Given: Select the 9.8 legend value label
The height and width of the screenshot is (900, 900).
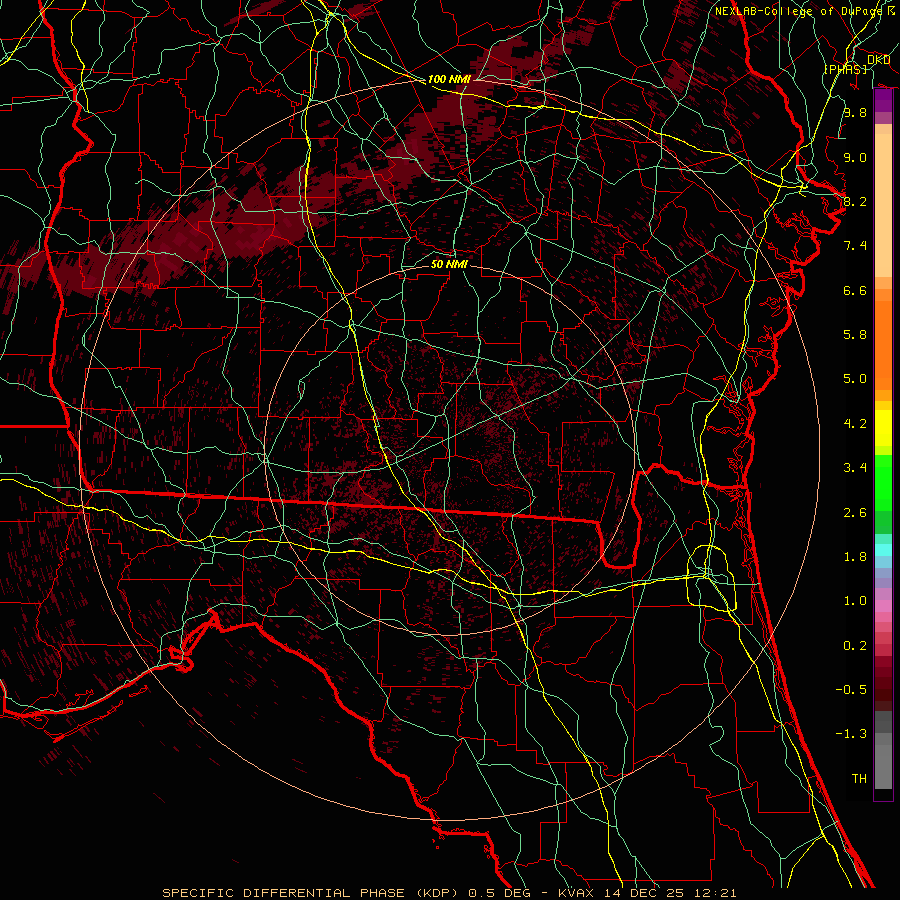Looking at the screenshot, I should click(x=854, y=113).
